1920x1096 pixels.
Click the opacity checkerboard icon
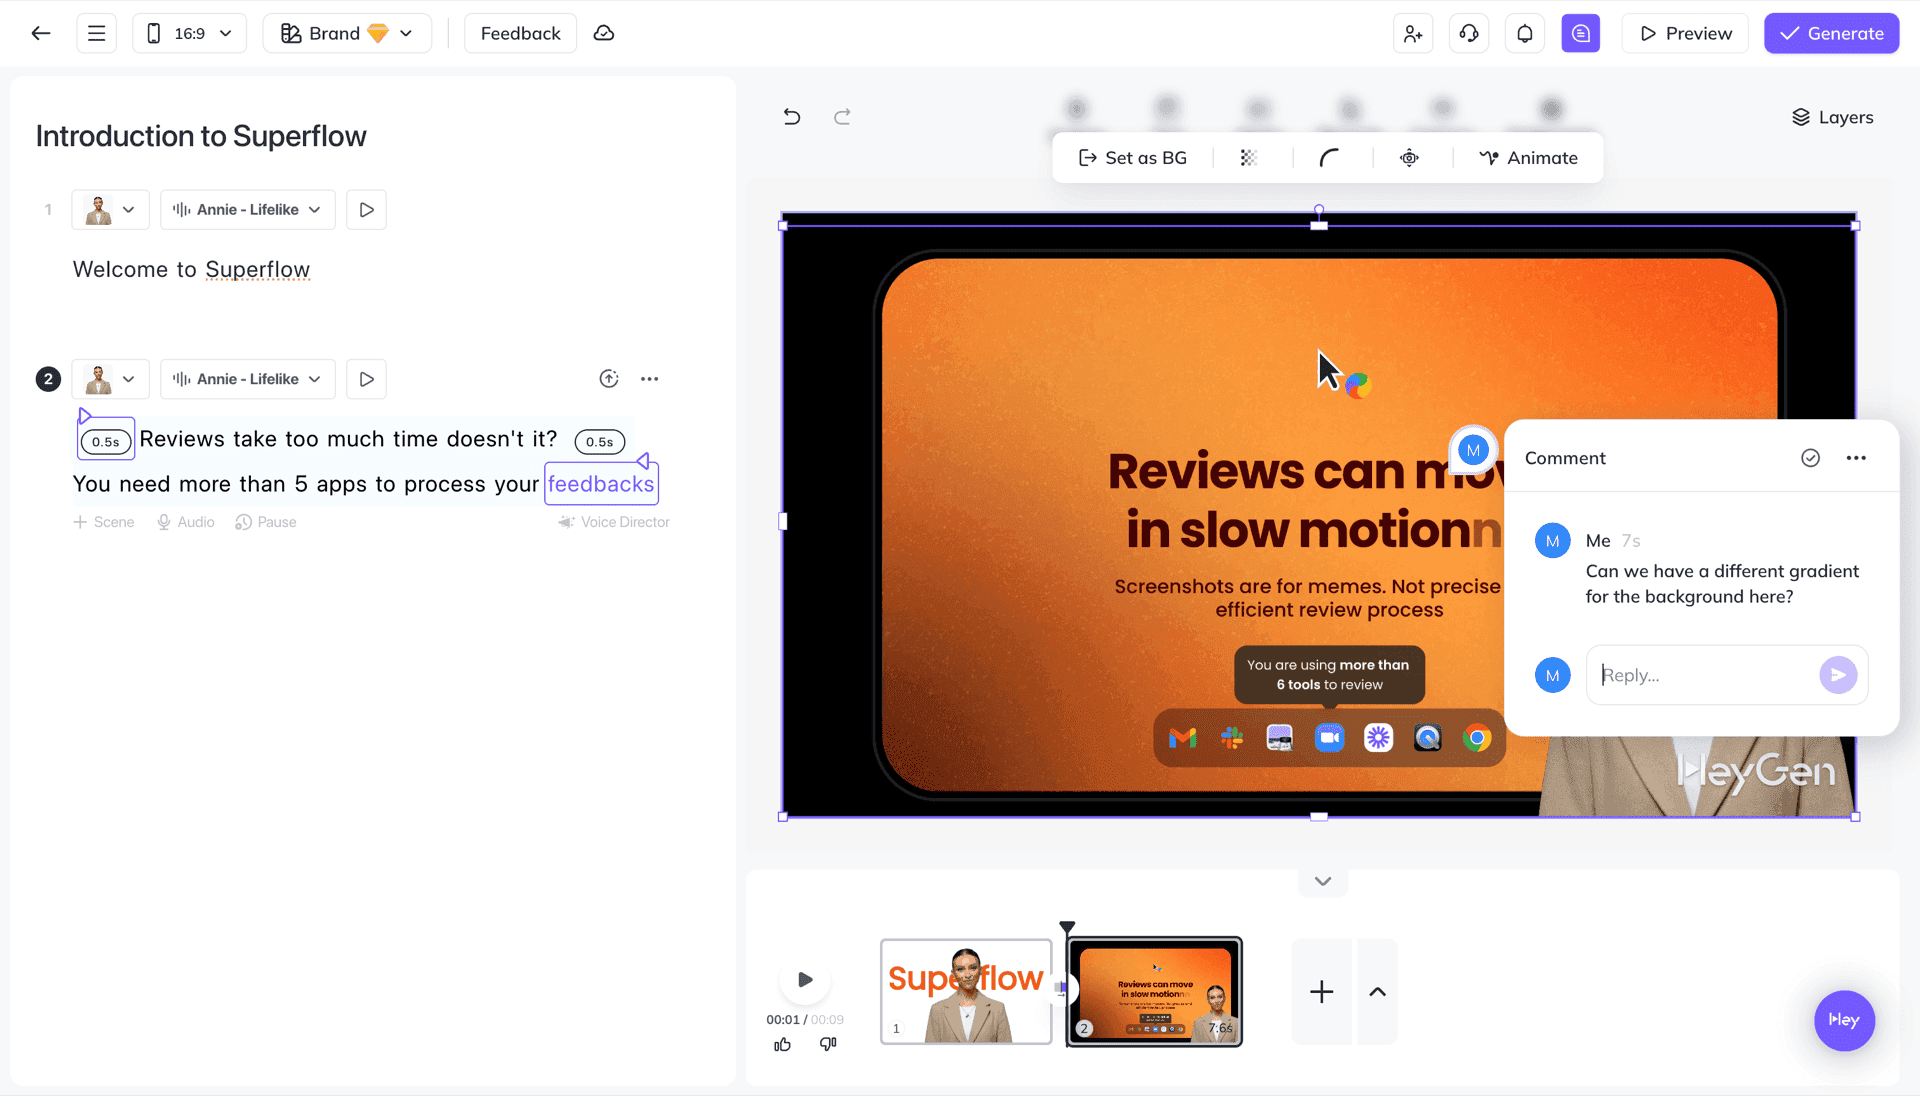click(1249, 158)
